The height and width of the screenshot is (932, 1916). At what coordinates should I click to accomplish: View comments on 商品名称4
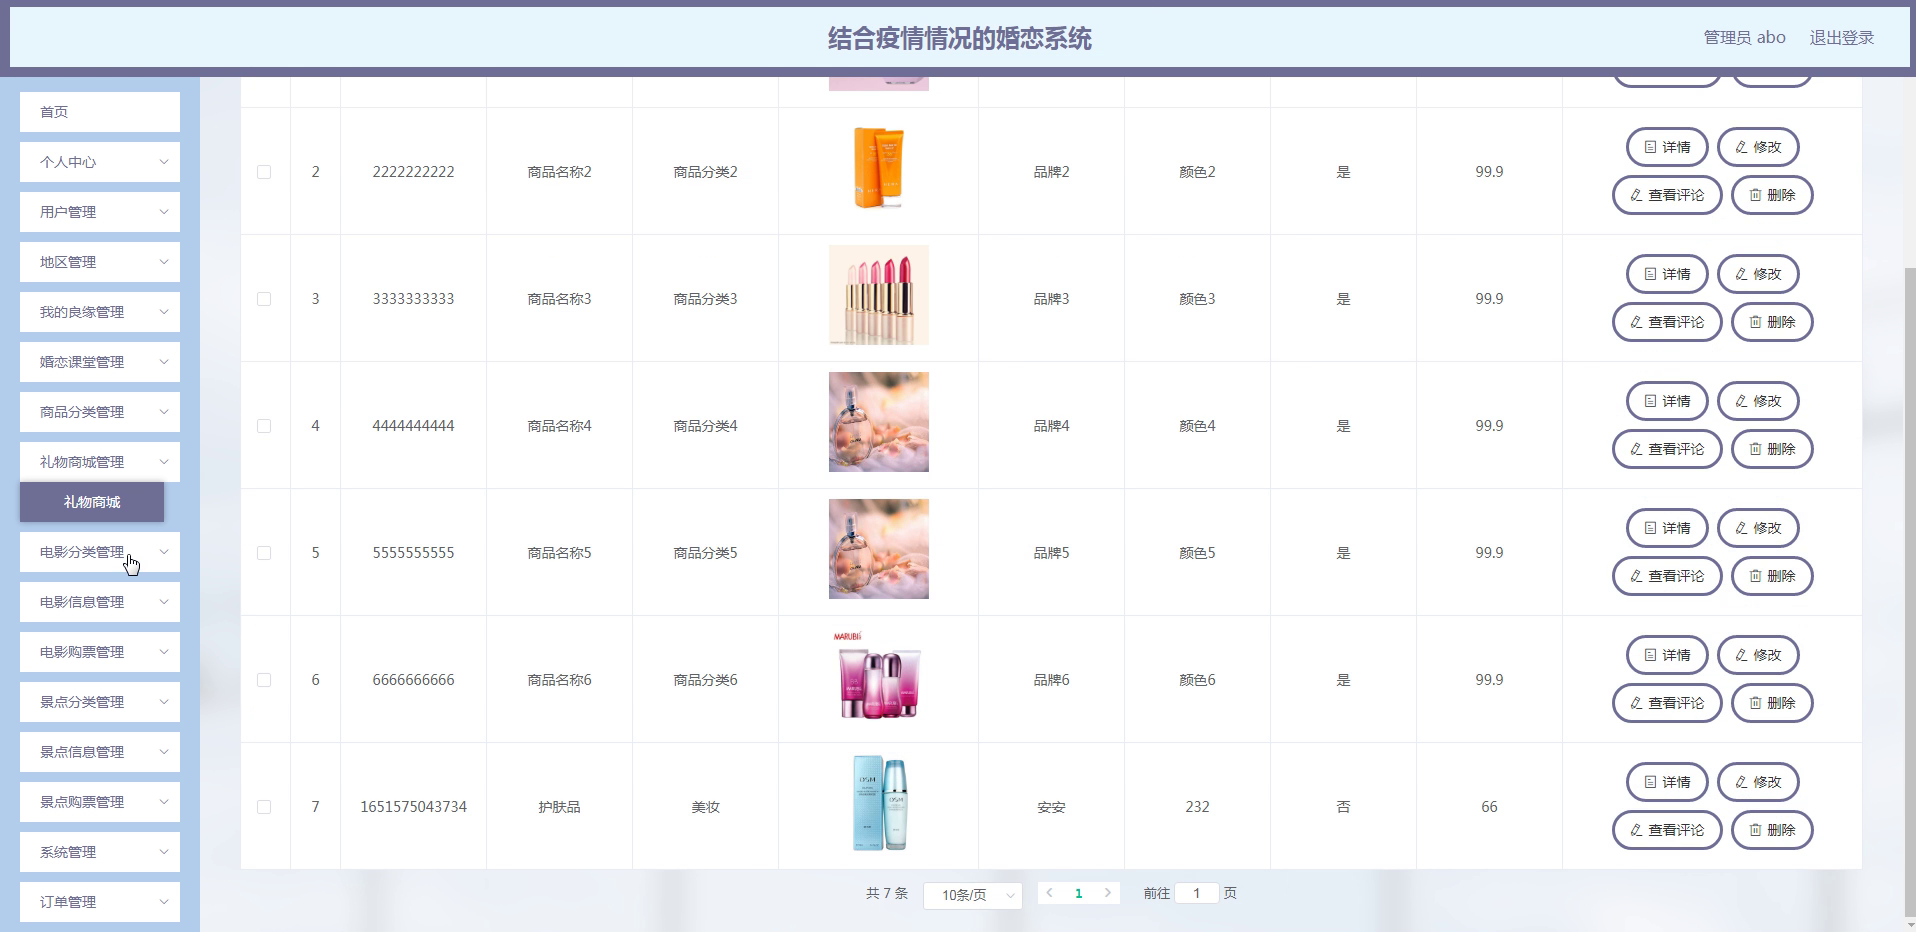[1667, 449]
